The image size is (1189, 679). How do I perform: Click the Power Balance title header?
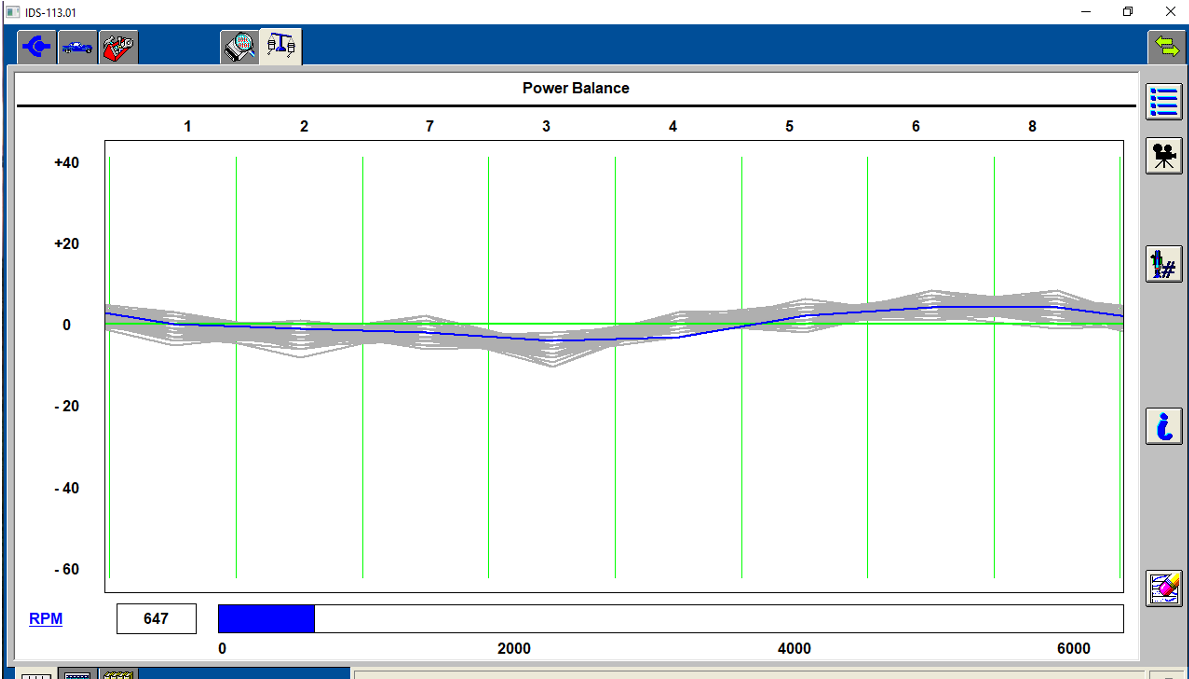[x=575, y=88]
